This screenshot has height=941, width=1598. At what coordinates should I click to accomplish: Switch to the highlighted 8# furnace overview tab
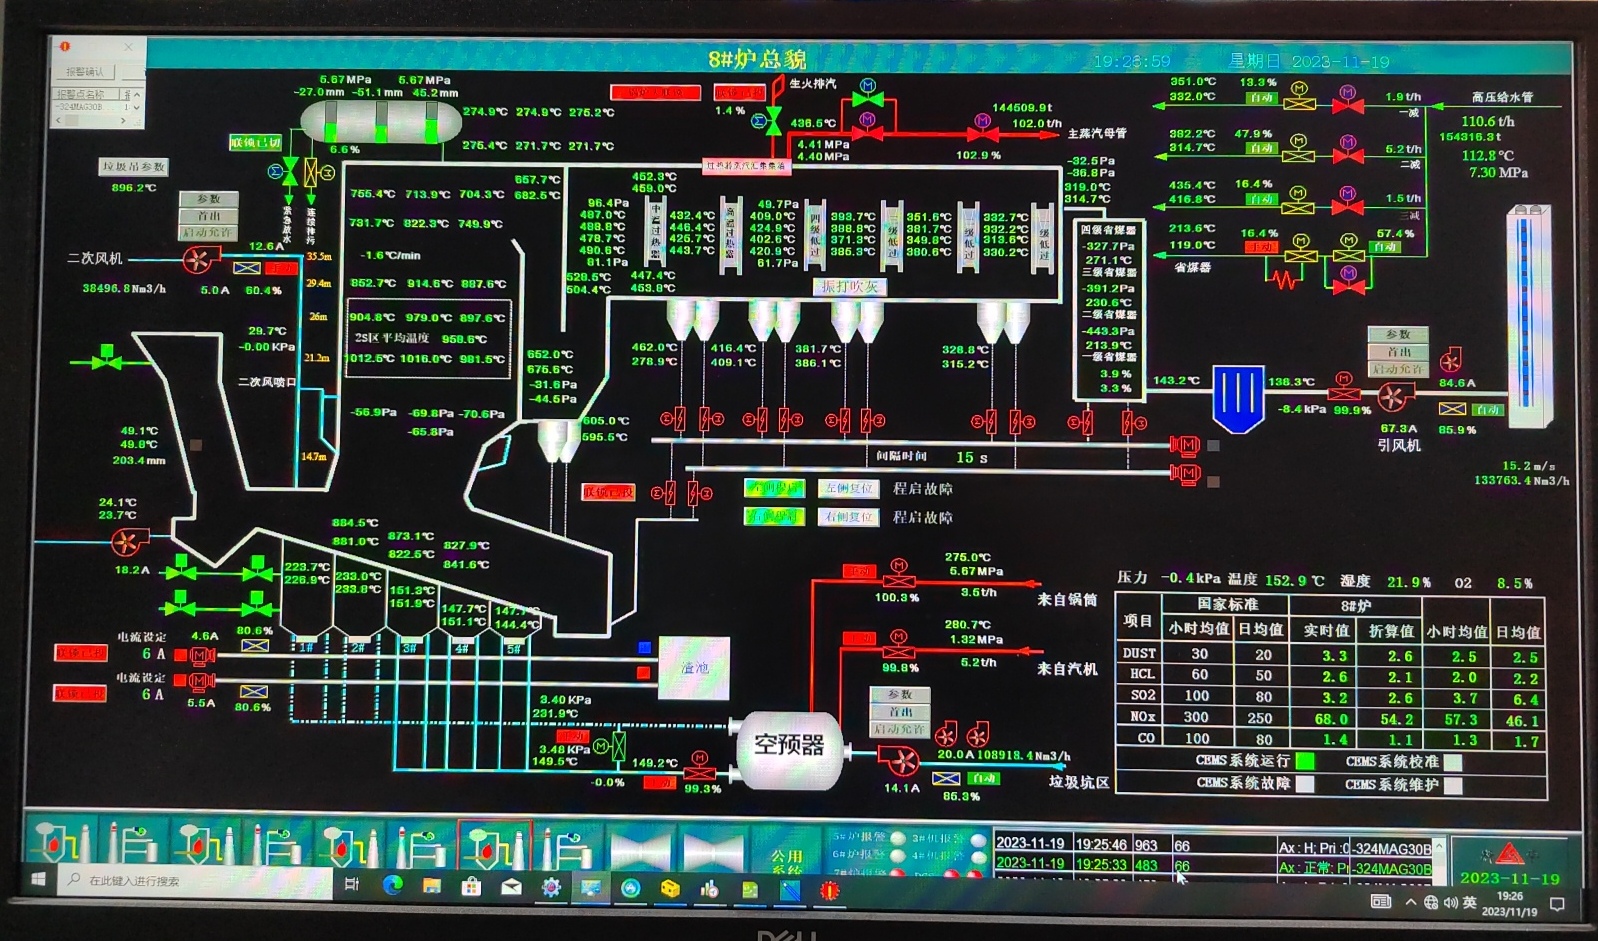[494, 845]
